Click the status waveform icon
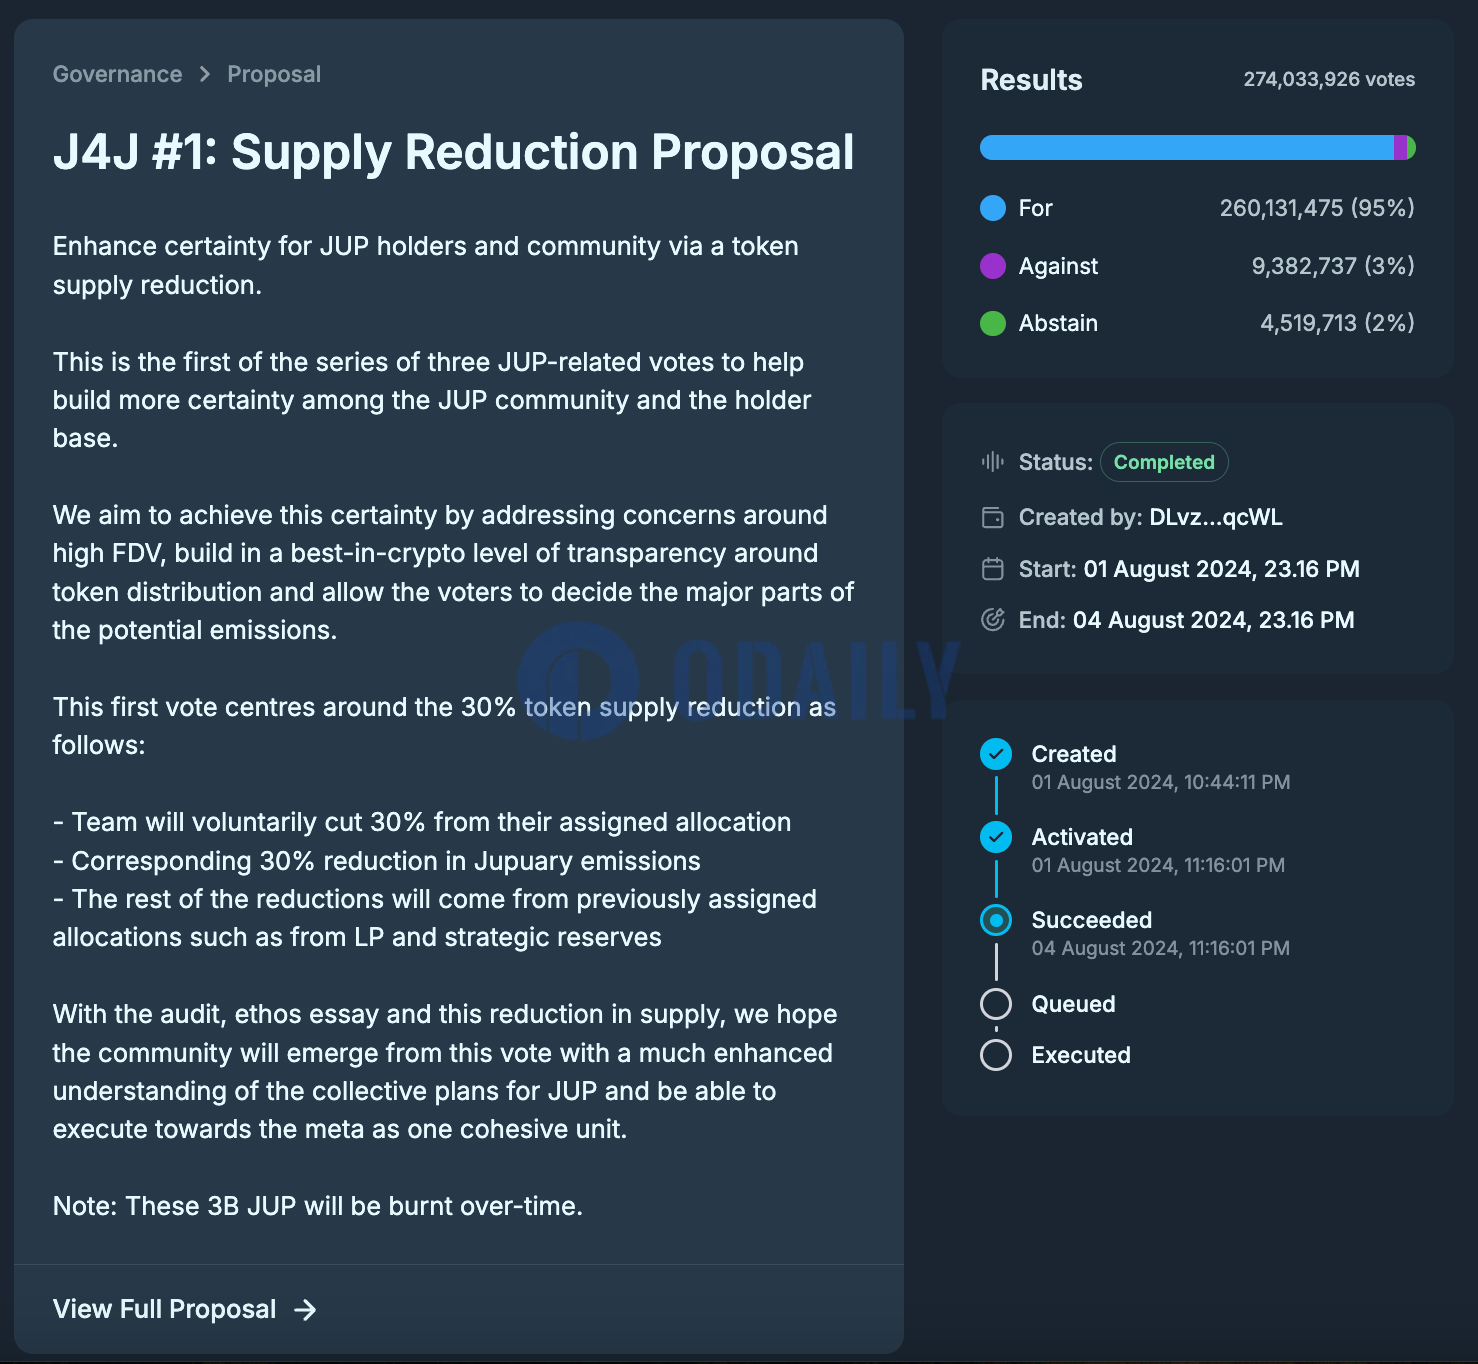The width and height of the screenshot is (1478, 1364). click(x=993, y=461)
